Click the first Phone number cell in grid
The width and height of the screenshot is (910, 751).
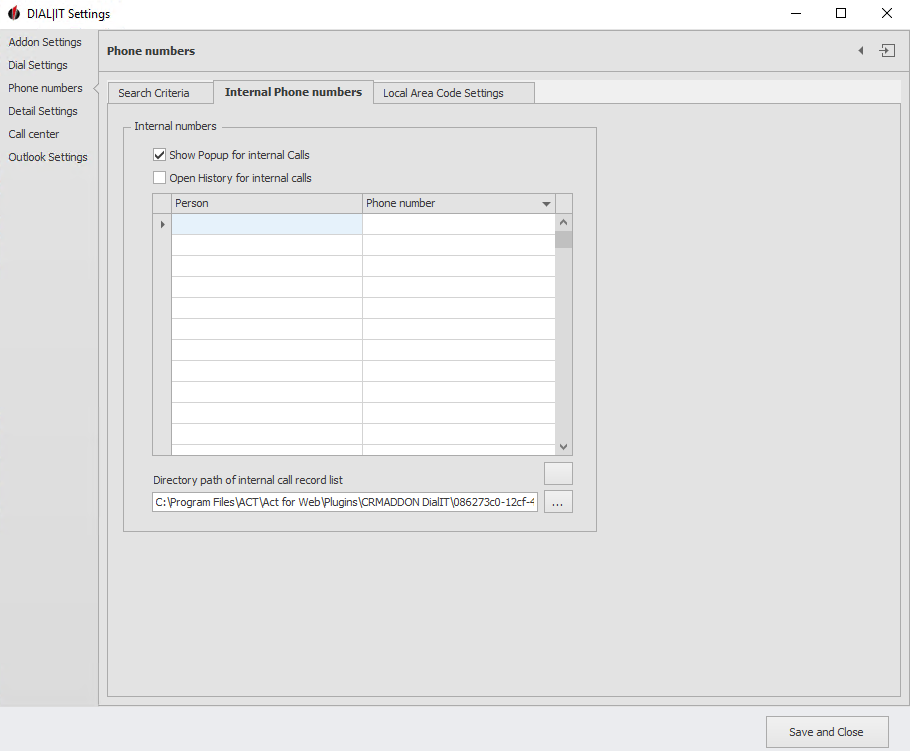[x=458, y=224]
